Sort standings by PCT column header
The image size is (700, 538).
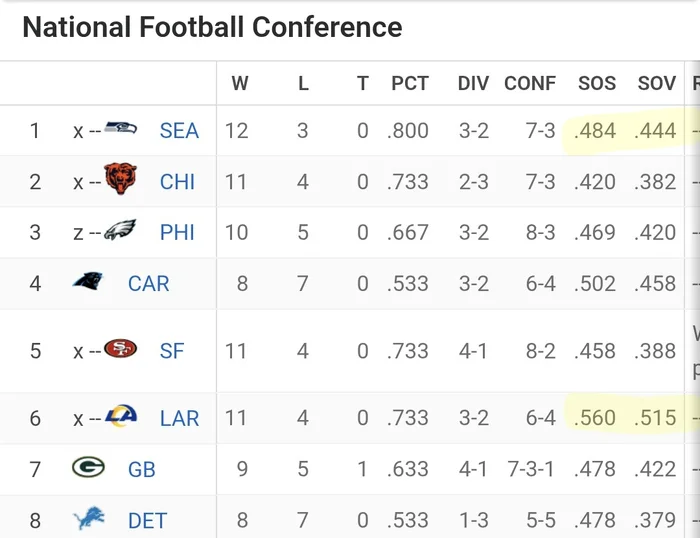(x=410, y=84)
